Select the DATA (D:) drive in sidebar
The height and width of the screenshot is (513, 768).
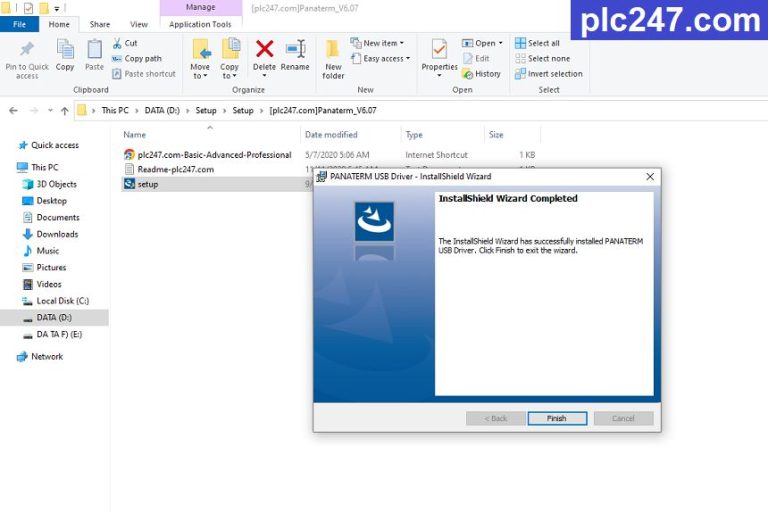pyautogui.click(x=54, y=317)
